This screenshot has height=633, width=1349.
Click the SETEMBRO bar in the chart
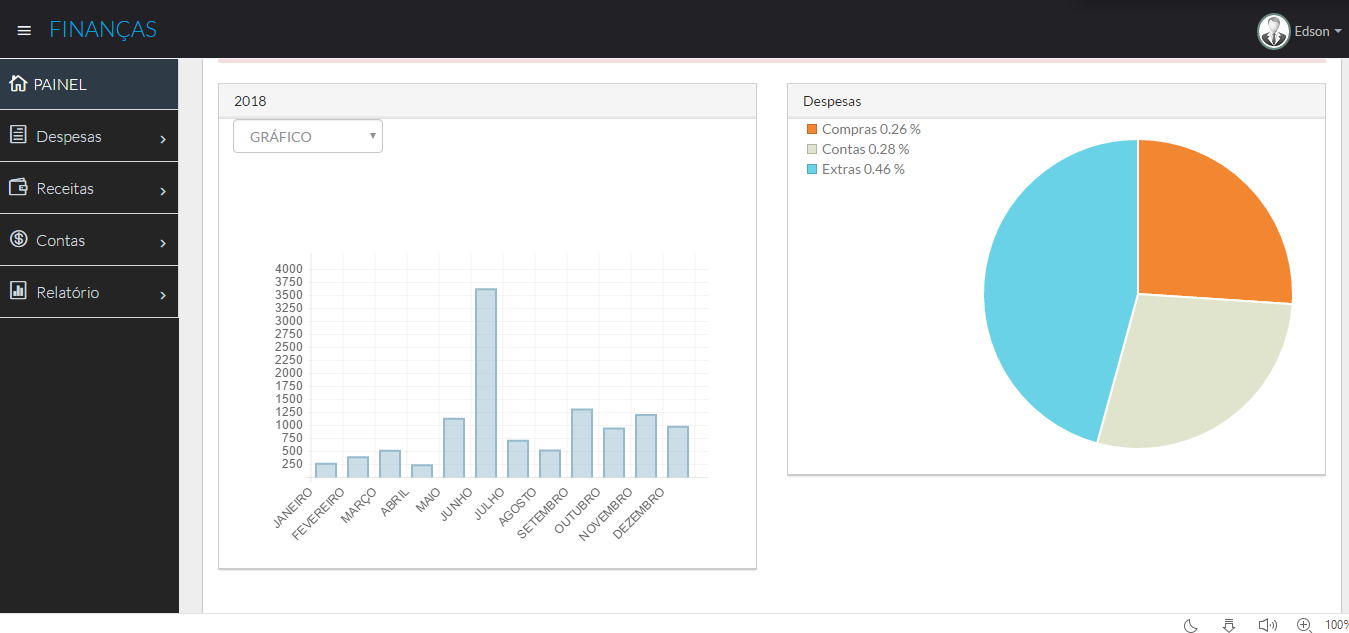[x=582, y=443]
